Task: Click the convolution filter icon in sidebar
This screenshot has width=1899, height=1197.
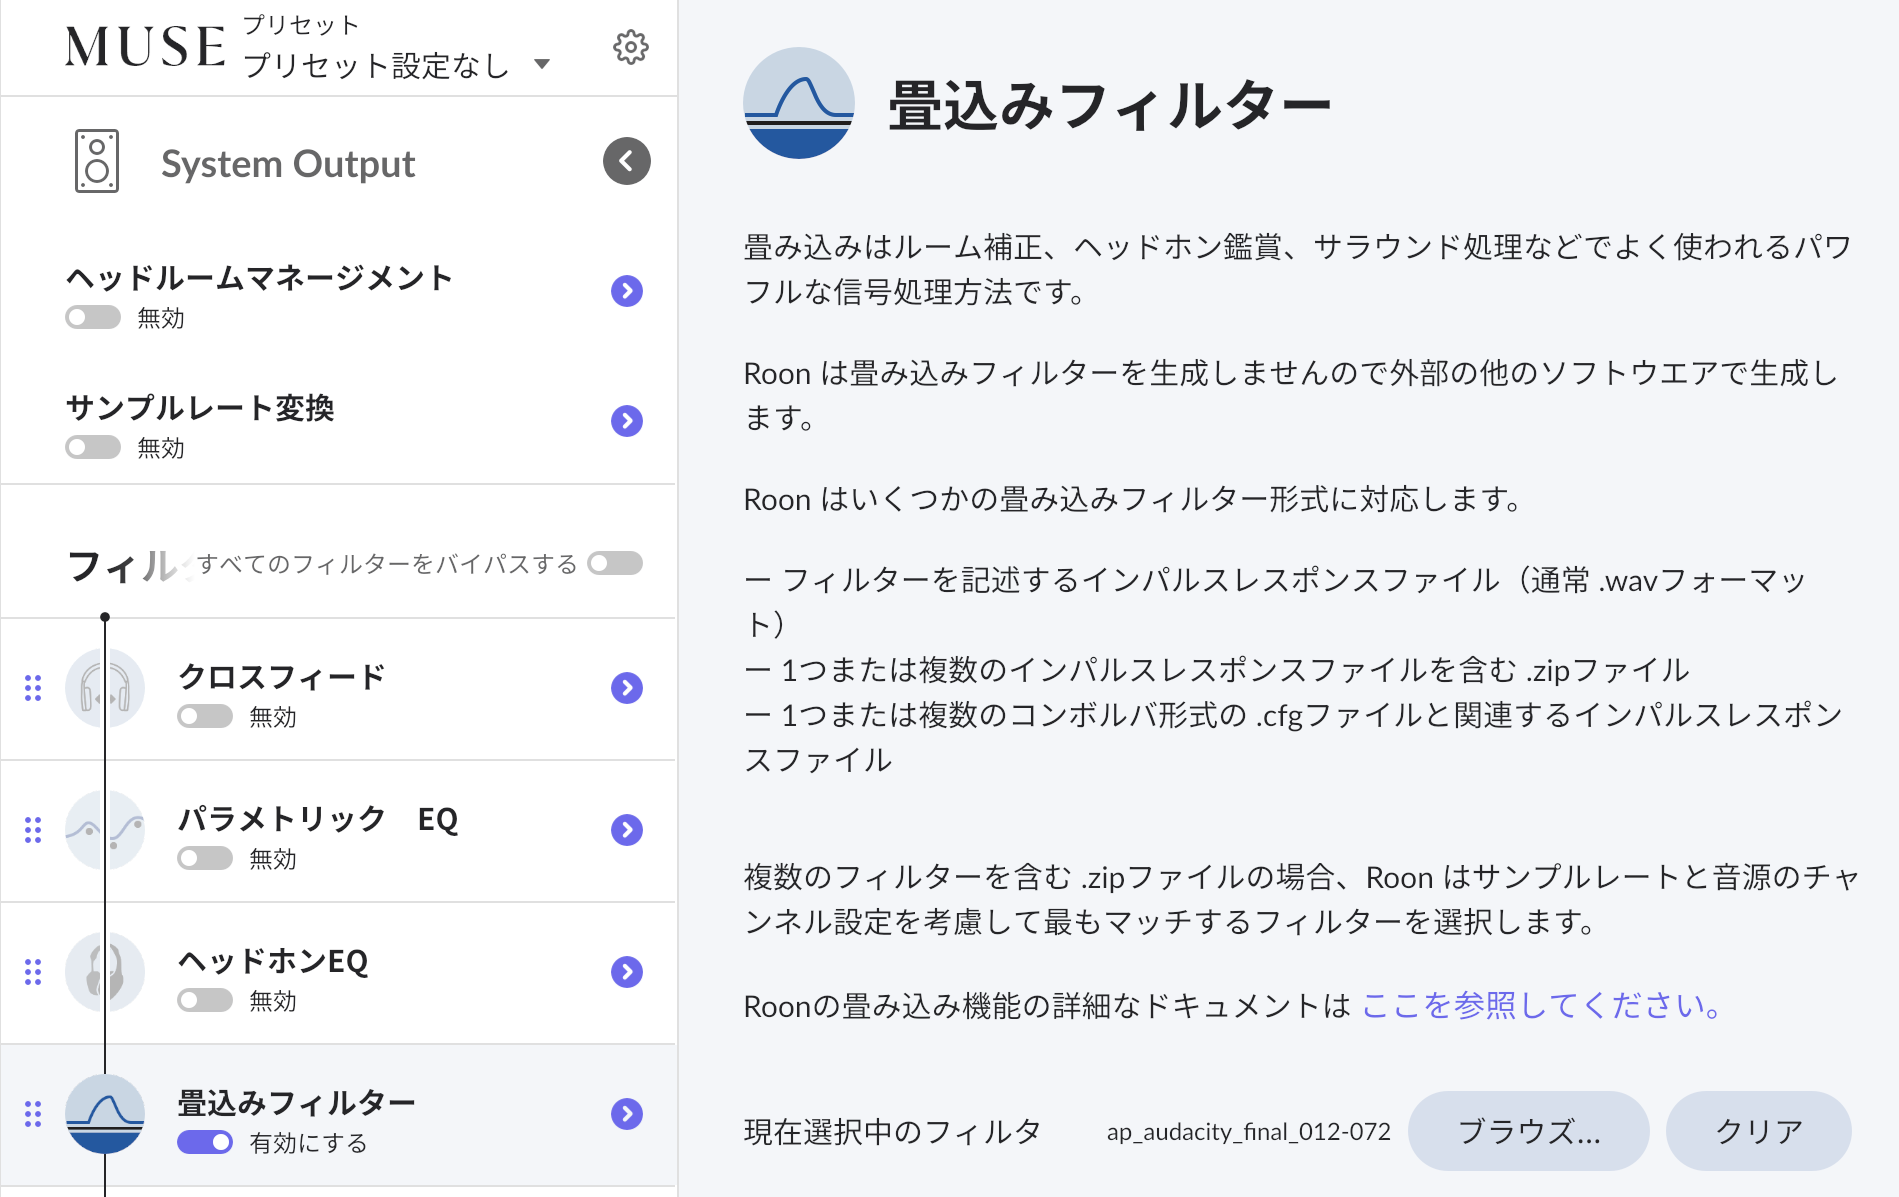Action: coord(105,1114)
